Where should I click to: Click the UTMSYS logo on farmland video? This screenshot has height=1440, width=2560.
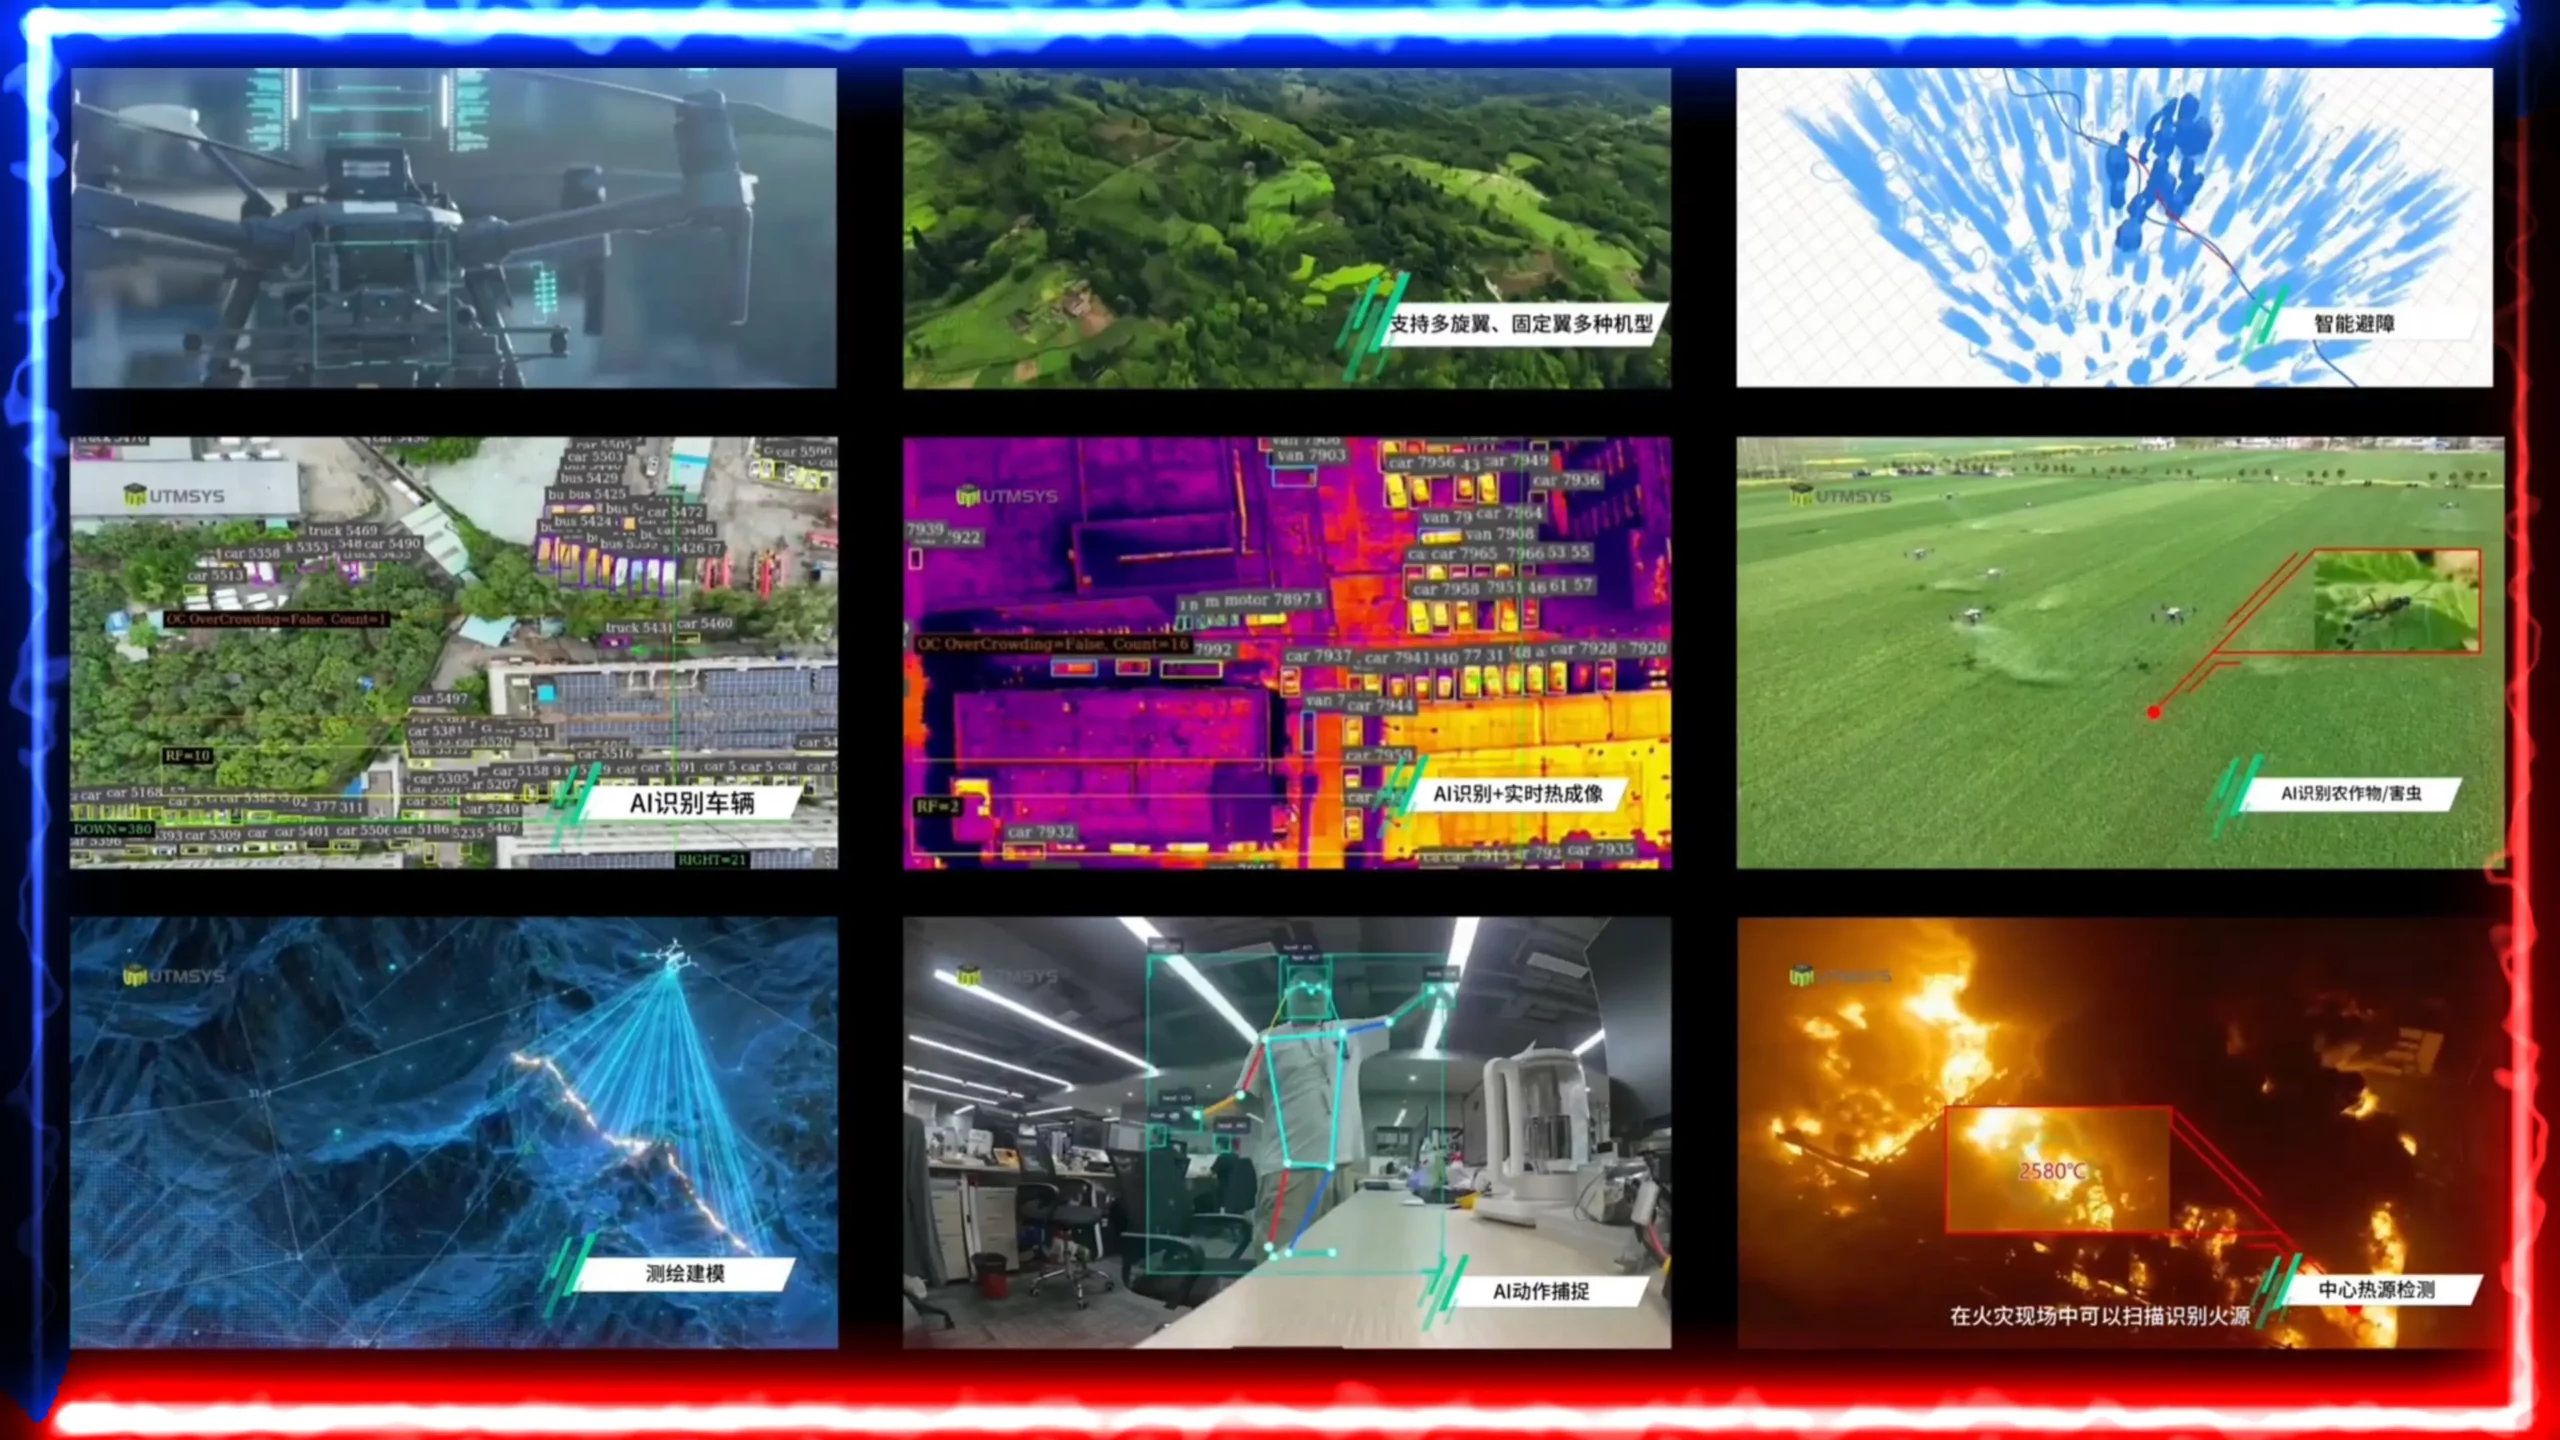coord(1840,495)
